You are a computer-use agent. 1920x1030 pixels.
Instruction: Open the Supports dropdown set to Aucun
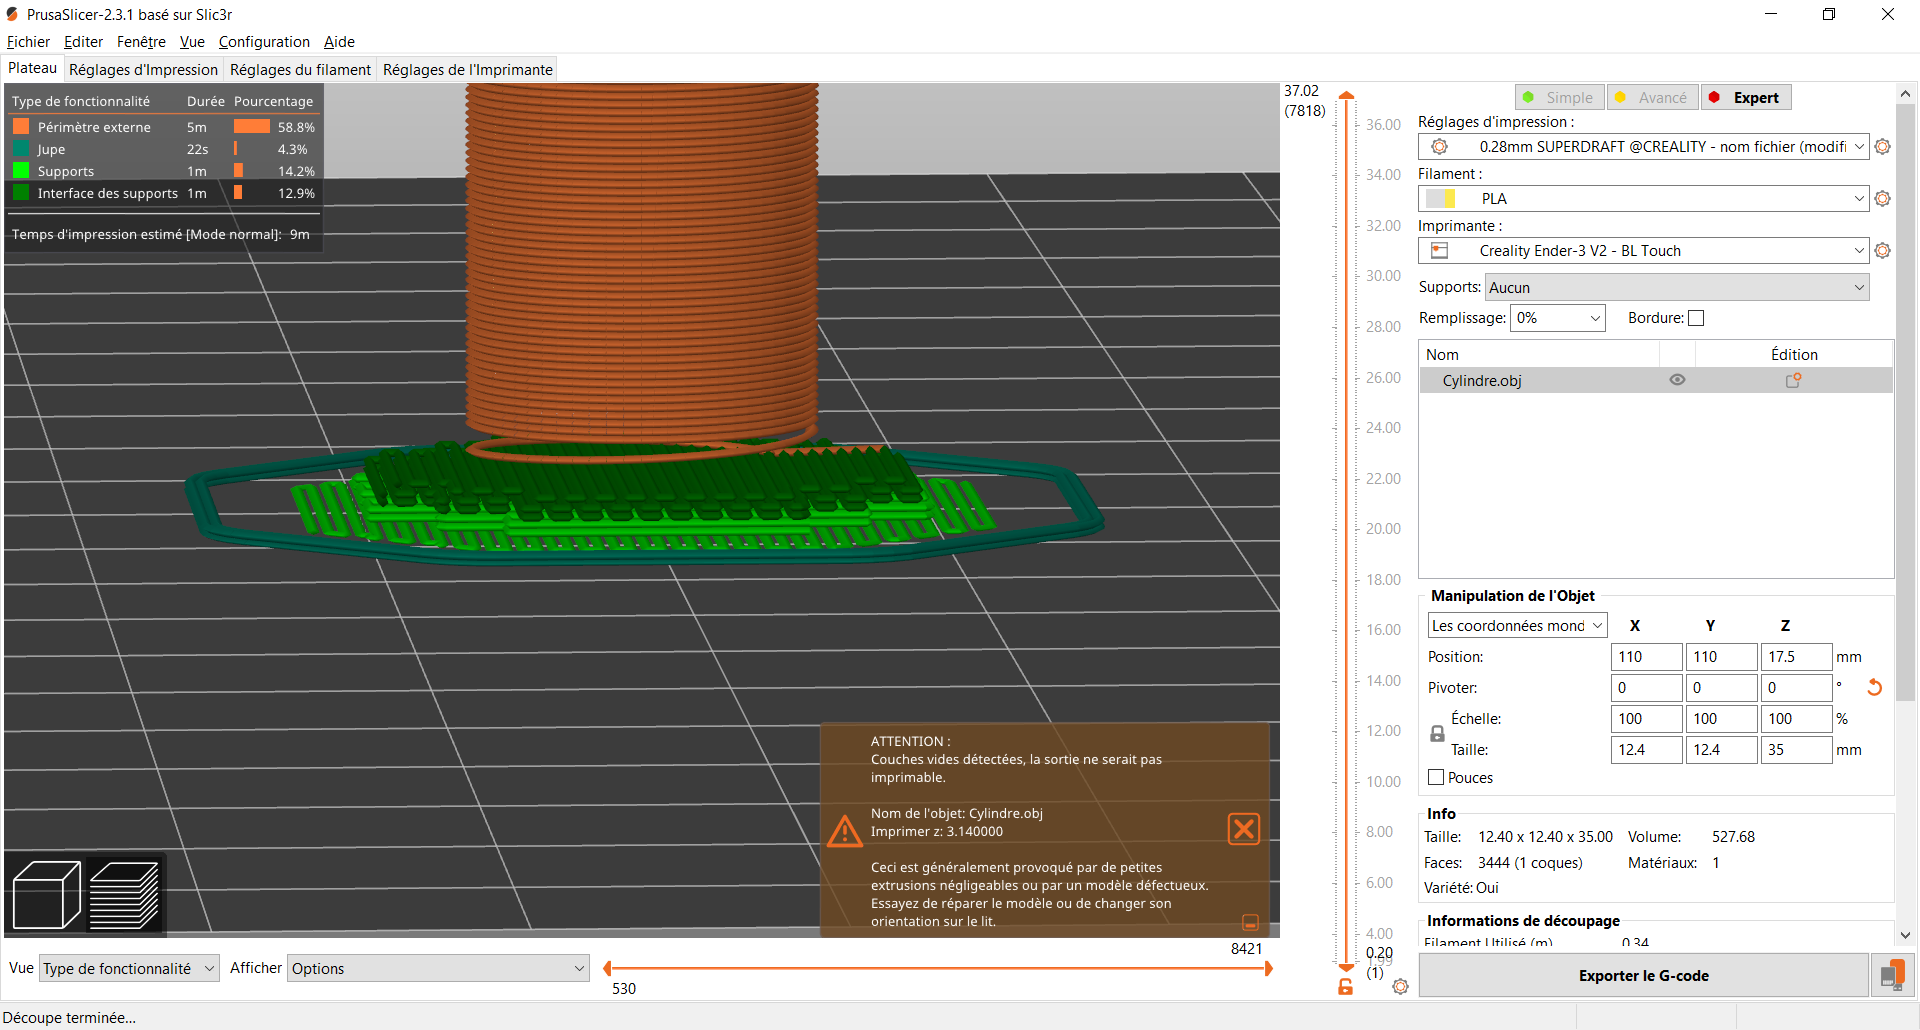click(1676, 288)
